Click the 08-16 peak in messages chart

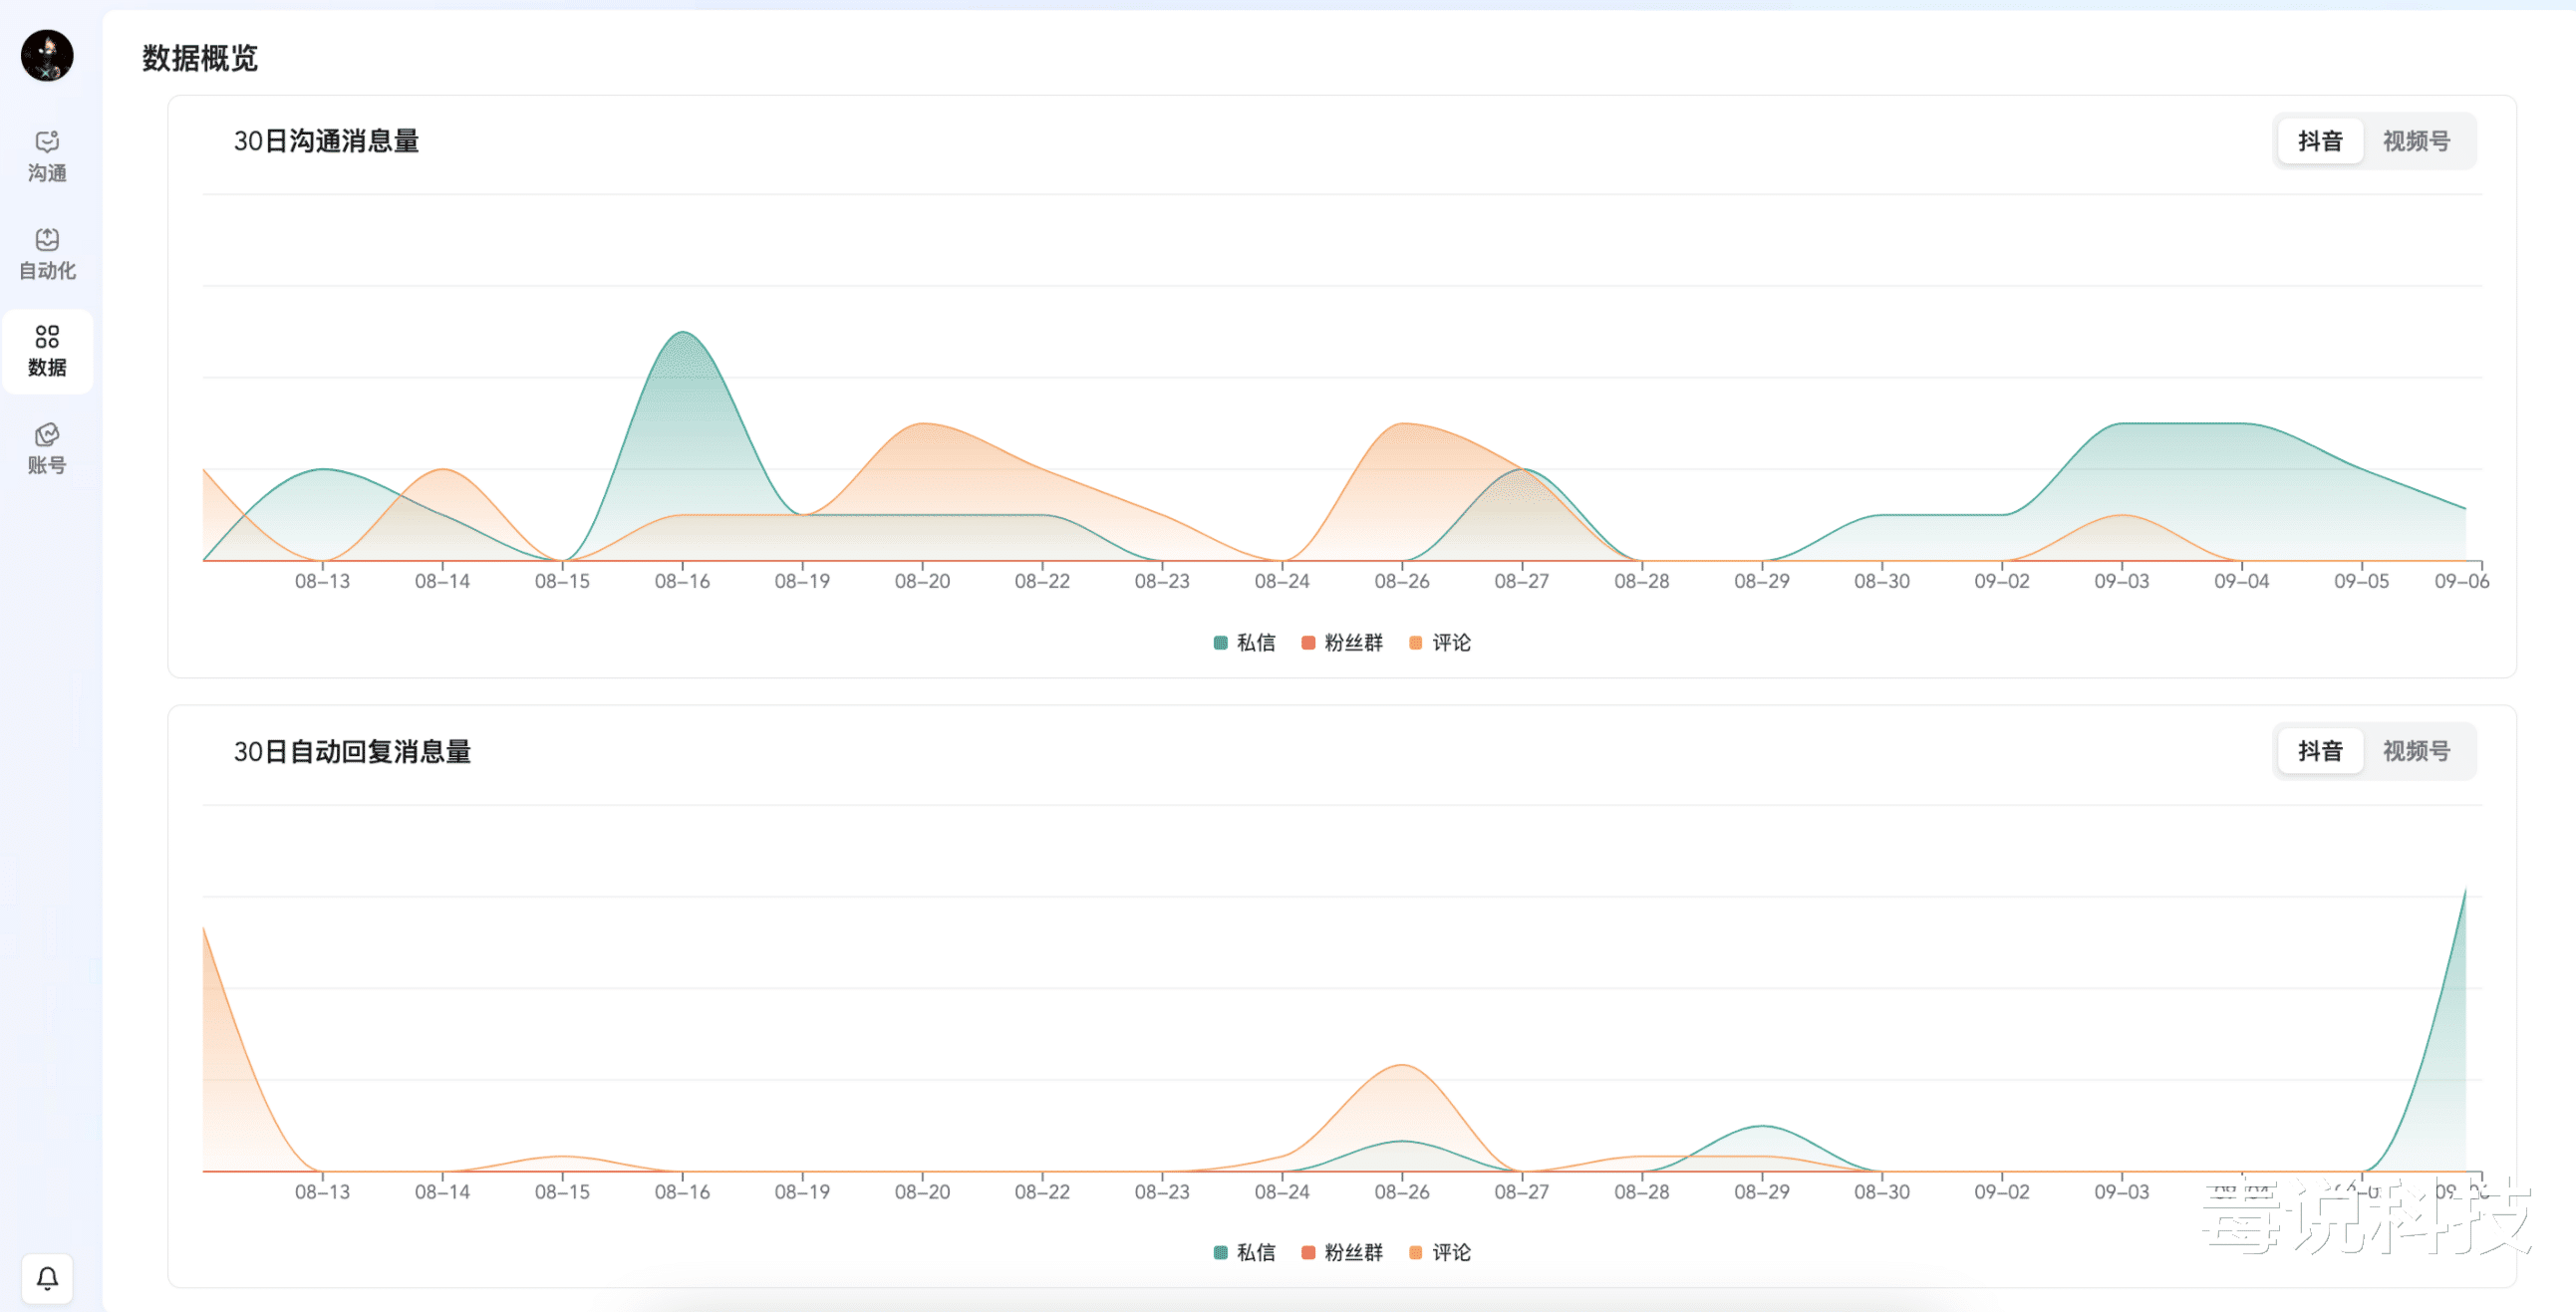pos(683,333)
